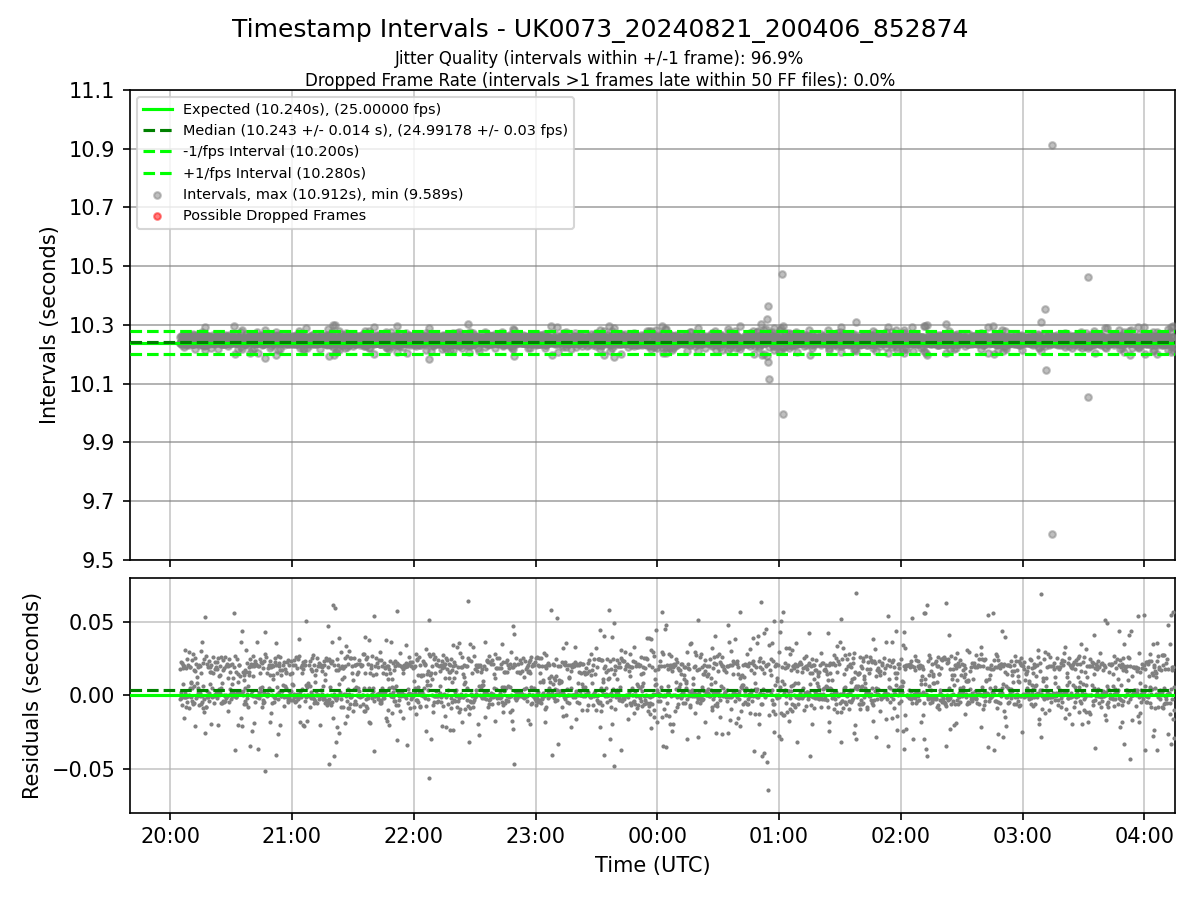Select legend entry 'Median (10.243 +/- 0.014 s)'
The height and width of the screenshot is (900, 1200).
coord(375,130)
